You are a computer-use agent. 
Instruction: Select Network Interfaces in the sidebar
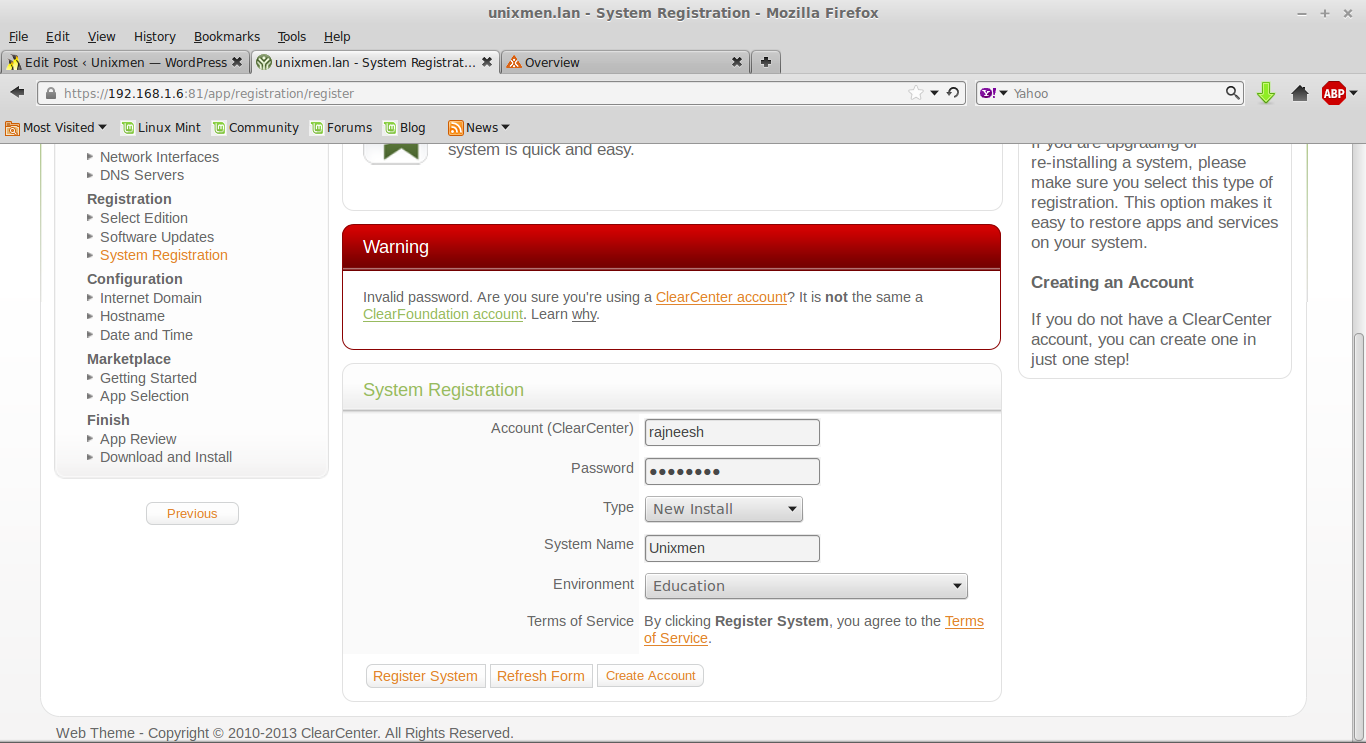[x=159, y=157]
